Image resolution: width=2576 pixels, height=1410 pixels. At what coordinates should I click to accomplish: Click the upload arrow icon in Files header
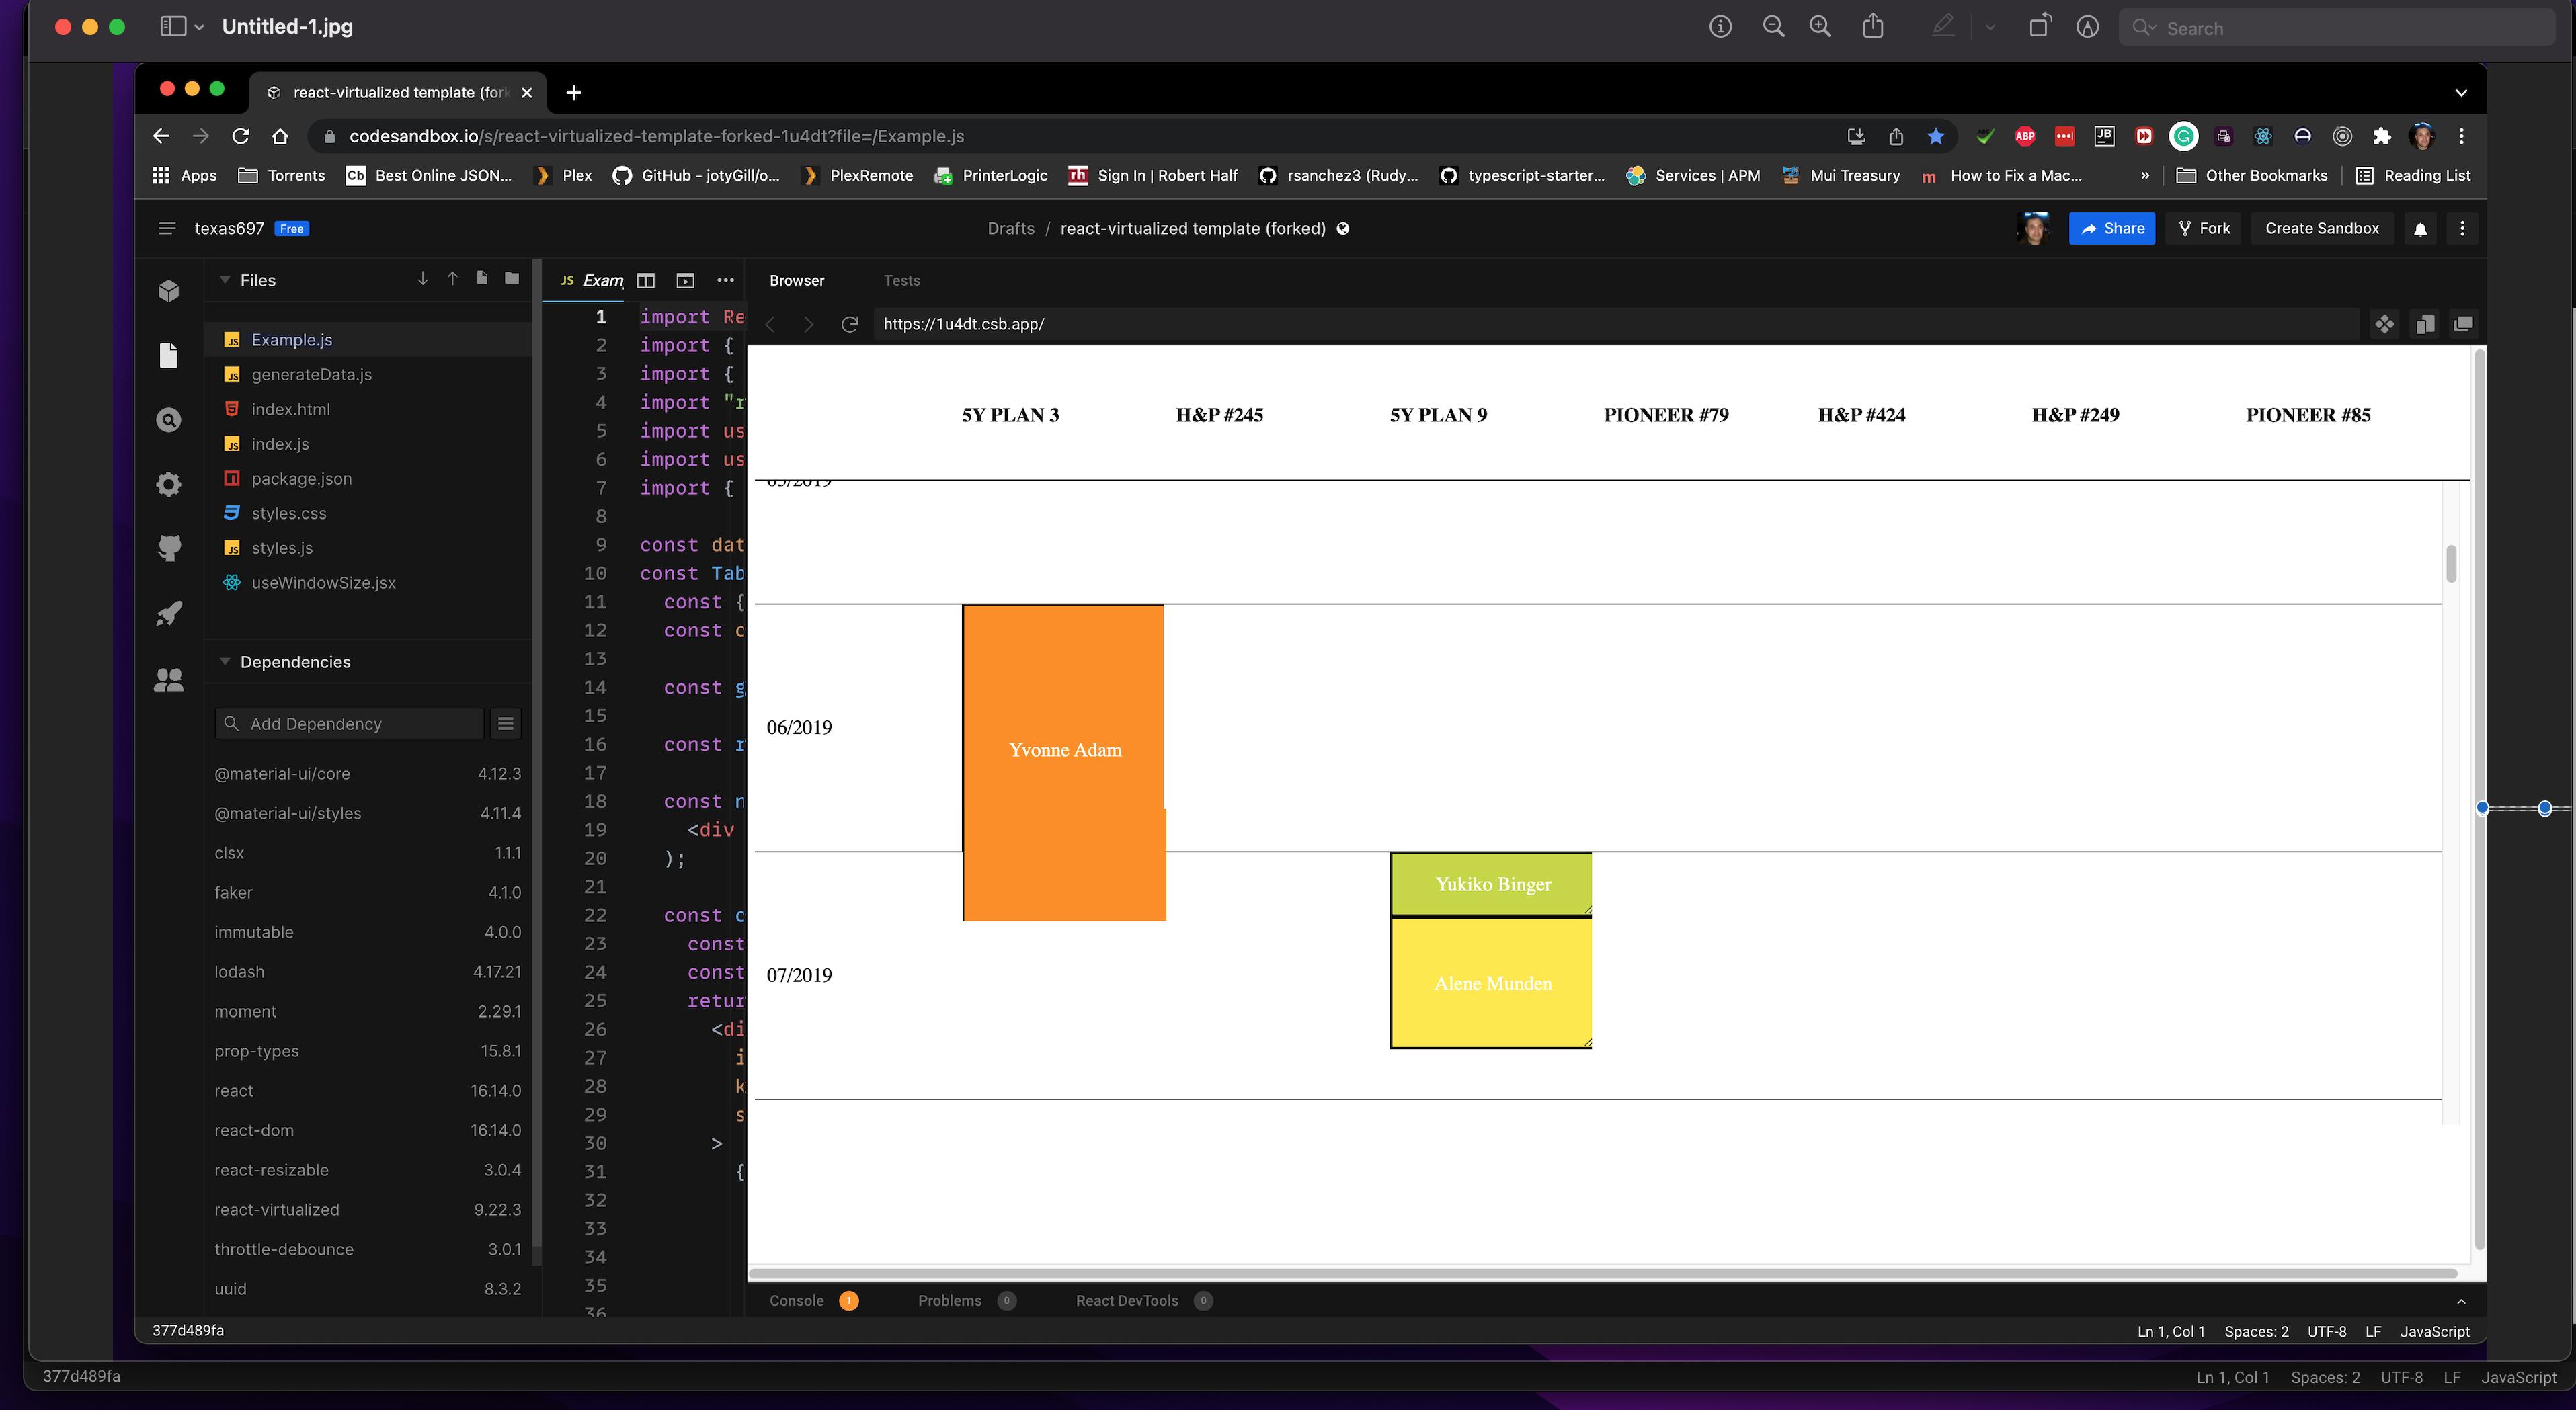tap(452, 278)
